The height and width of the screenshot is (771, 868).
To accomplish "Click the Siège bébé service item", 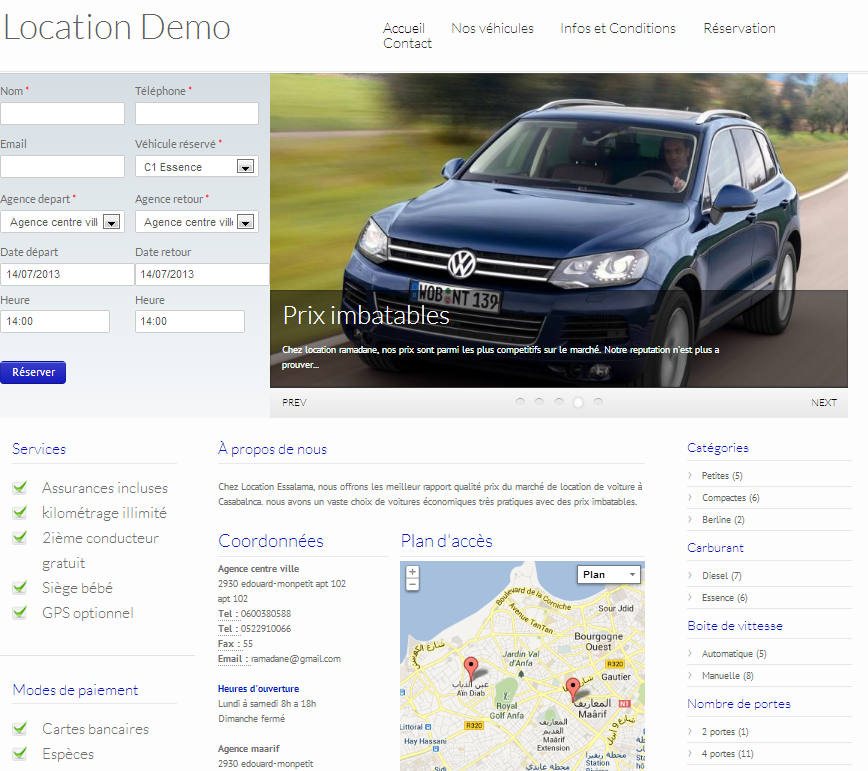I will pos(78,588).
